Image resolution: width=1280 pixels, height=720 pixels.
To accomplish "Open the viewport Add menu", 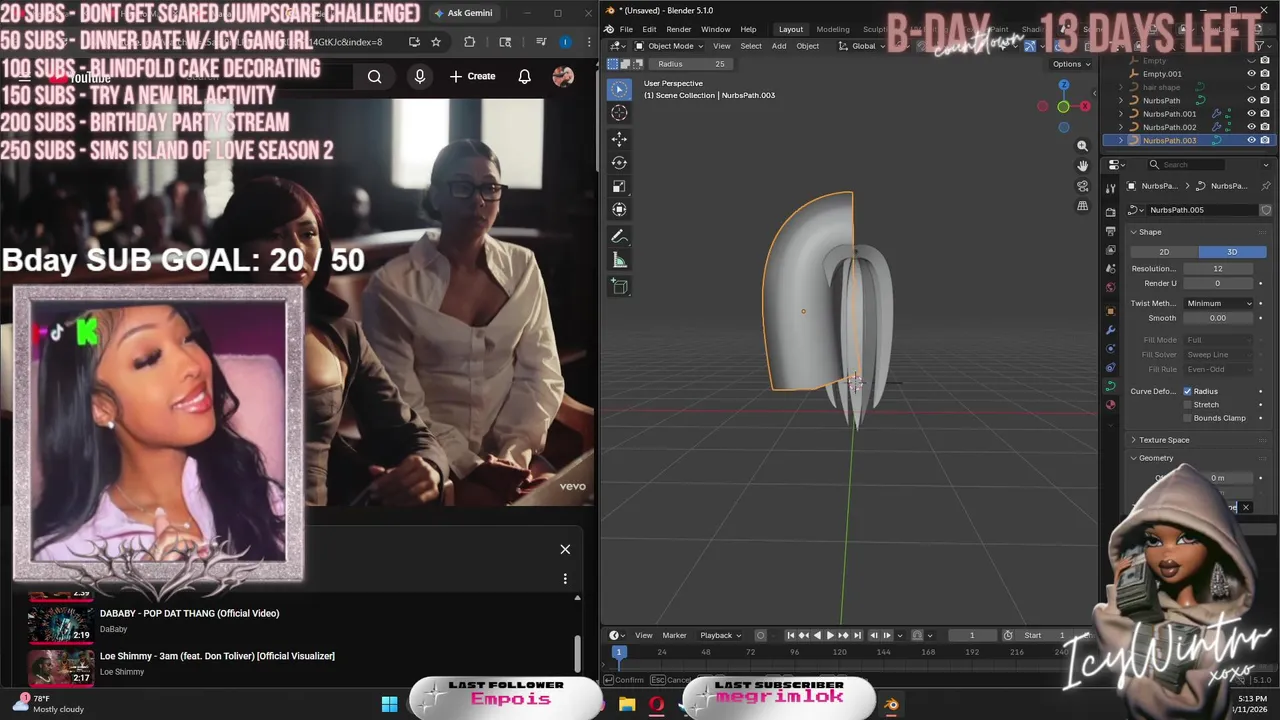I will coord(778,46).
